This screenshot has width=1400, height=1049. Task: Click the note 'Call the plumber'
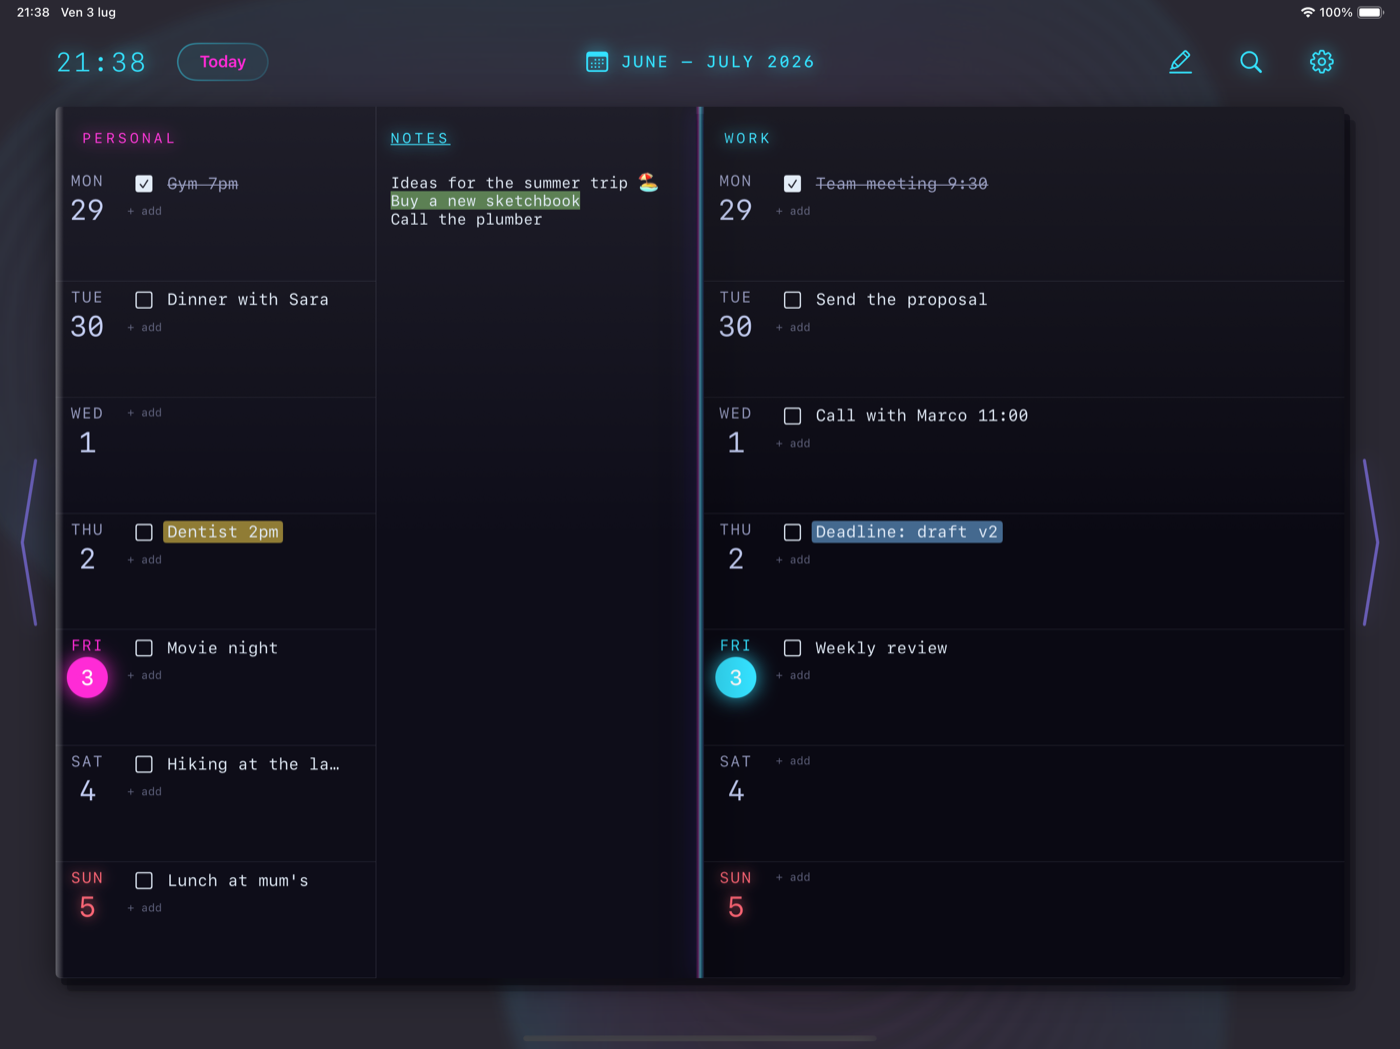(466, 219)
